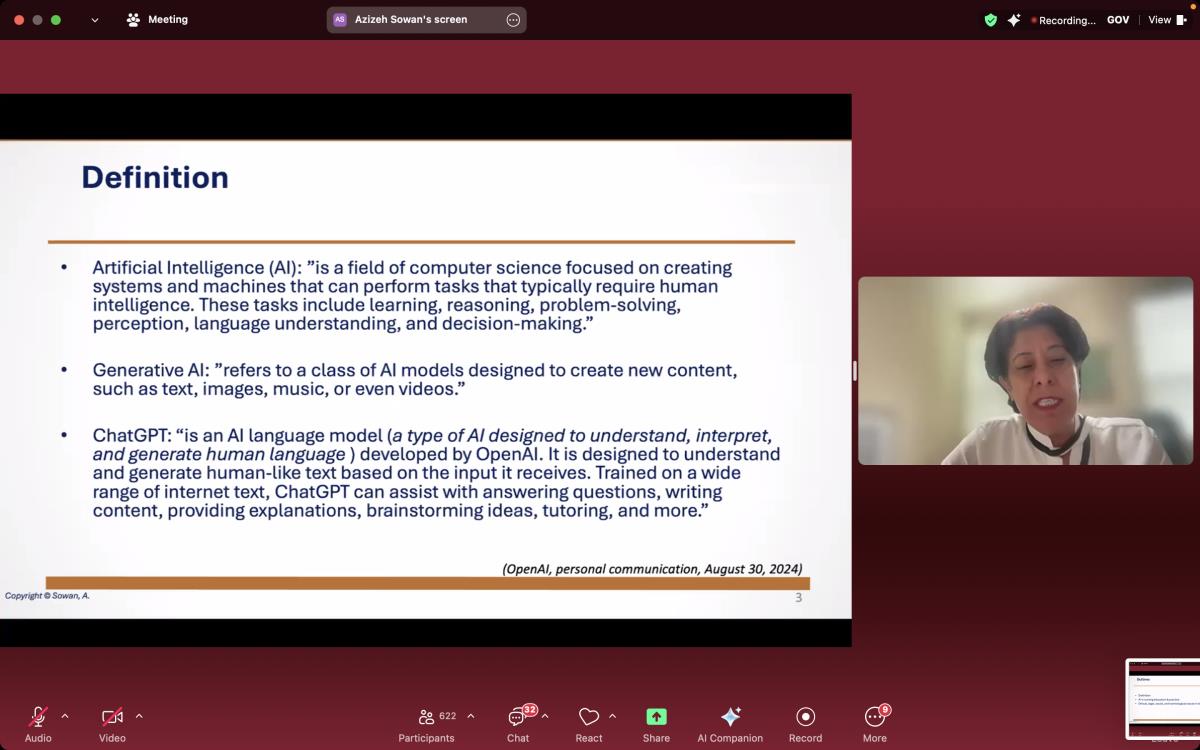
Task: Click the Record button
Action: click(805, 724)
